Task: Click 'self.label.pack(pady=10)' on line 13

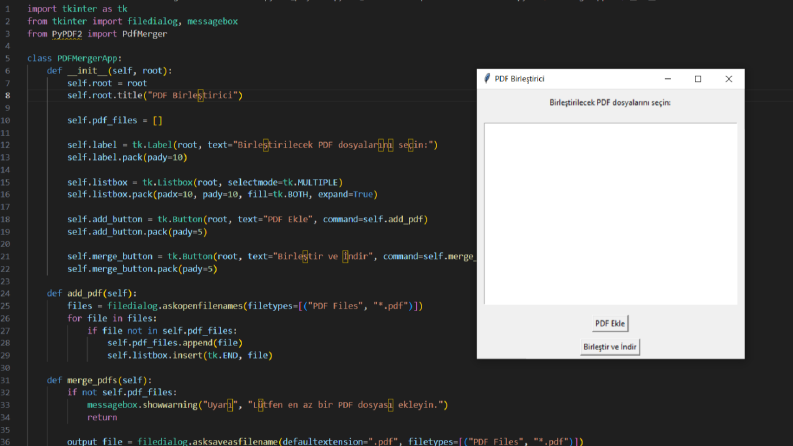Action: click(127, 157)
